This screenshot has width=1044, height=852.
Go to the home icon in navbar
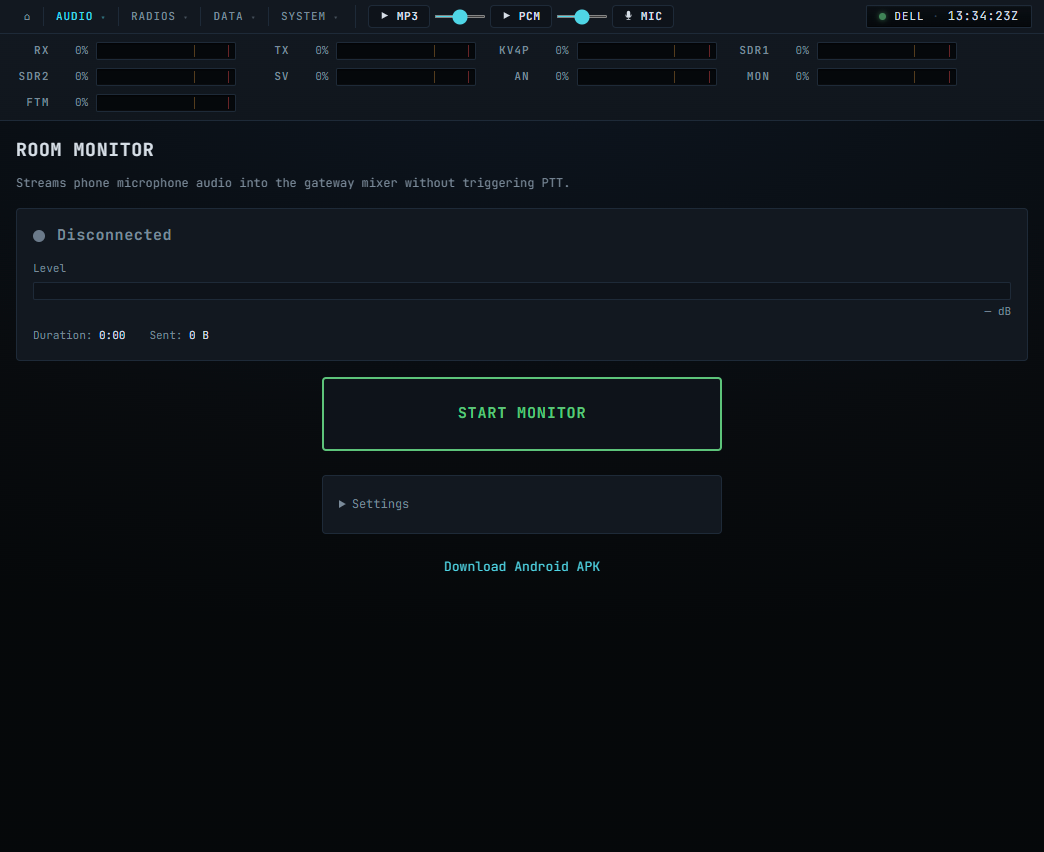click(x=27, y=17)
